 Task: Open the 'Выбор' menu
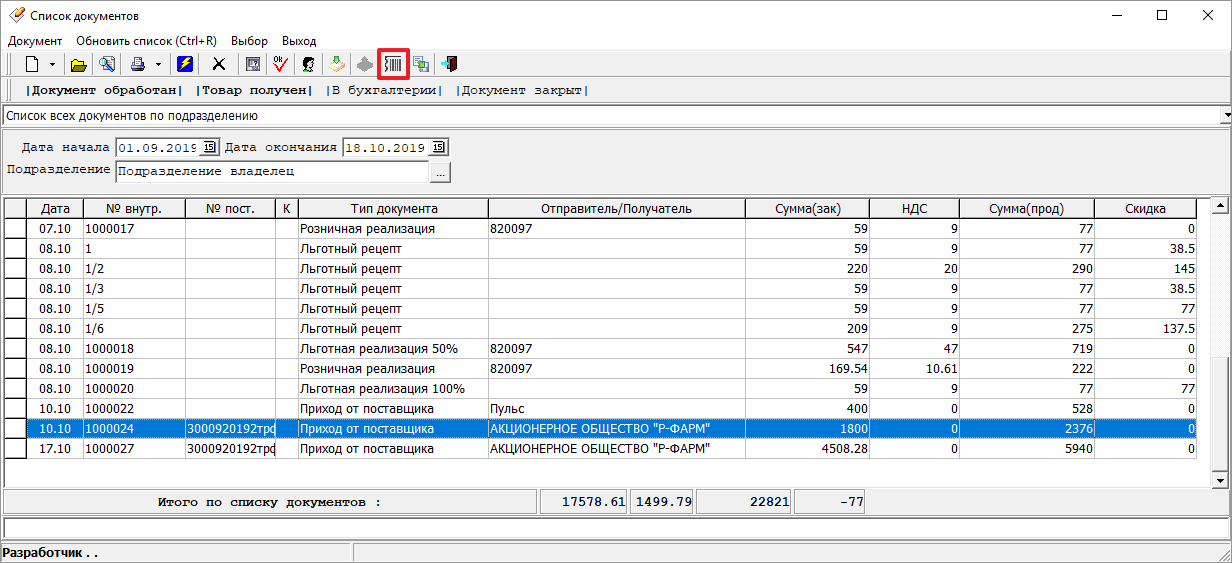coord(249,41)
